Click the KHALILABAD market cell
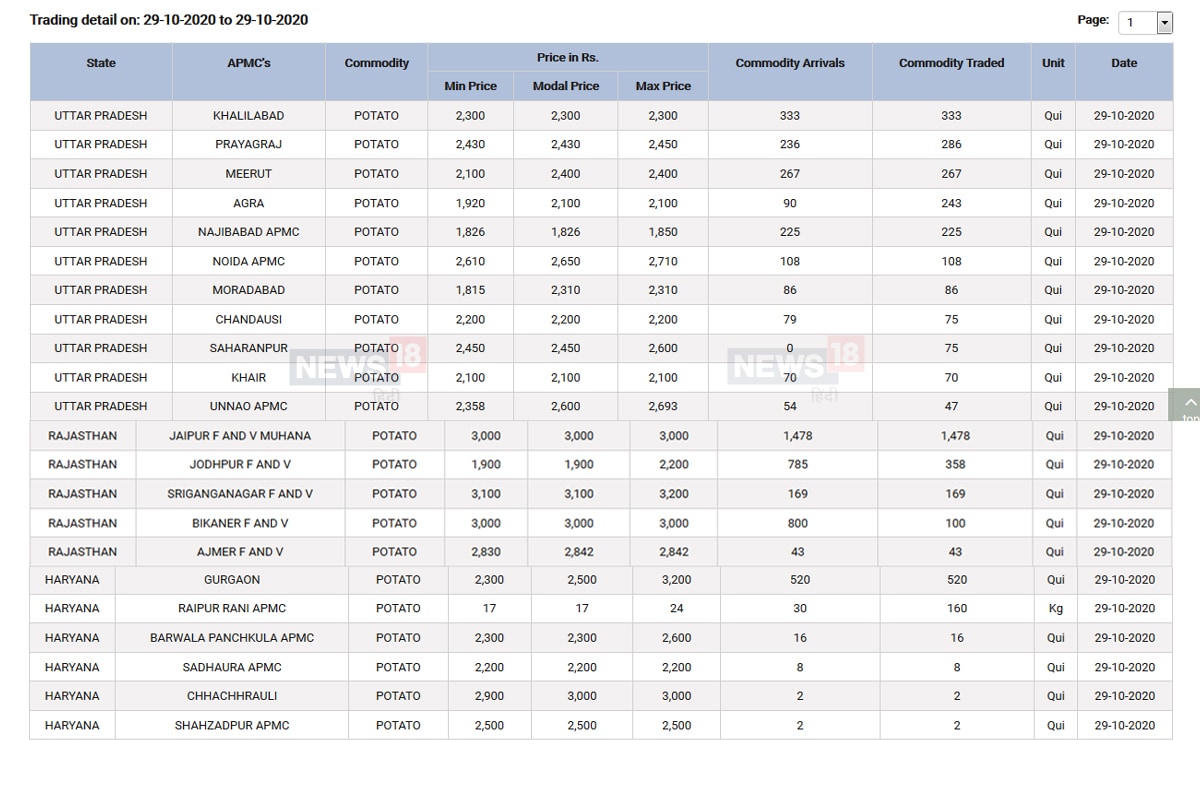The image size is (1200, 800). (x=249, y=116)
